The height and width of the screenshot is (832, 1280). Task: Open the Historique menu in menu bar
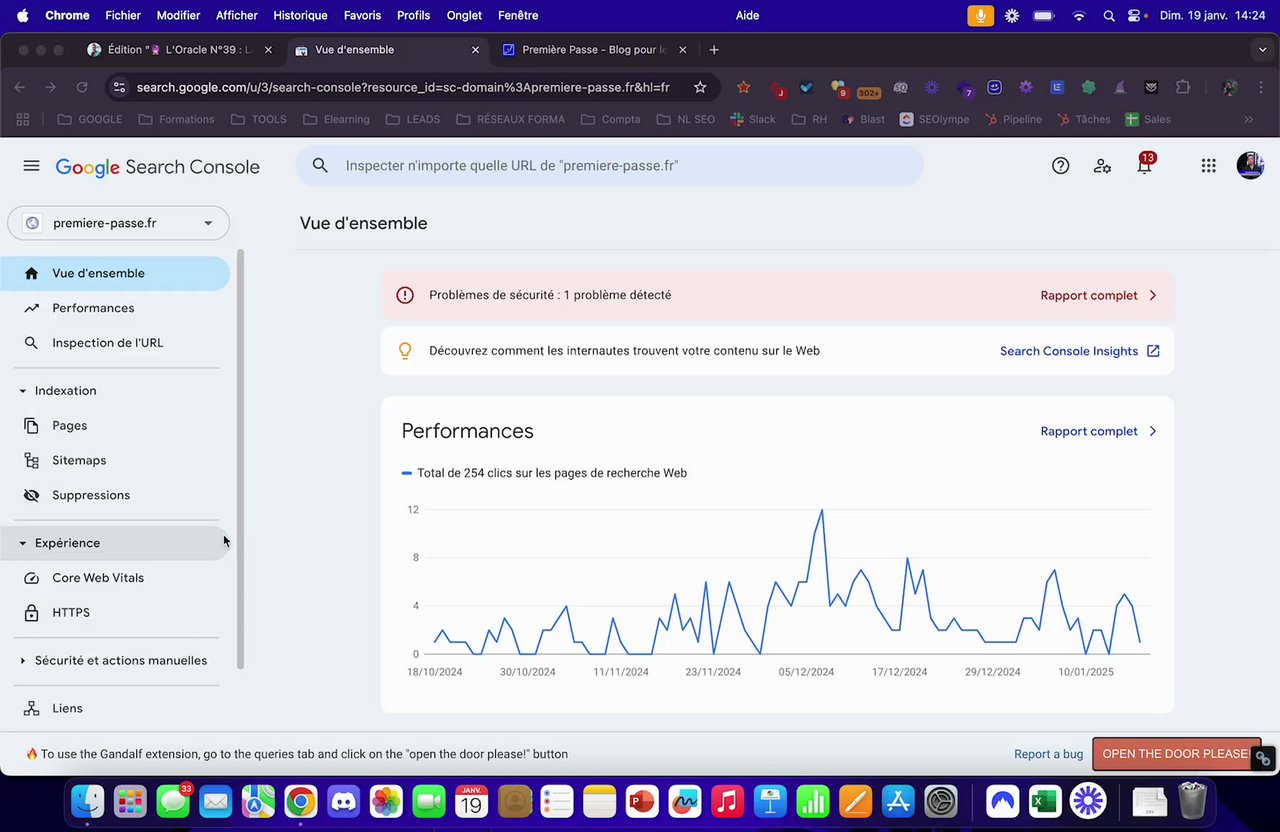(x=300, y=16)
